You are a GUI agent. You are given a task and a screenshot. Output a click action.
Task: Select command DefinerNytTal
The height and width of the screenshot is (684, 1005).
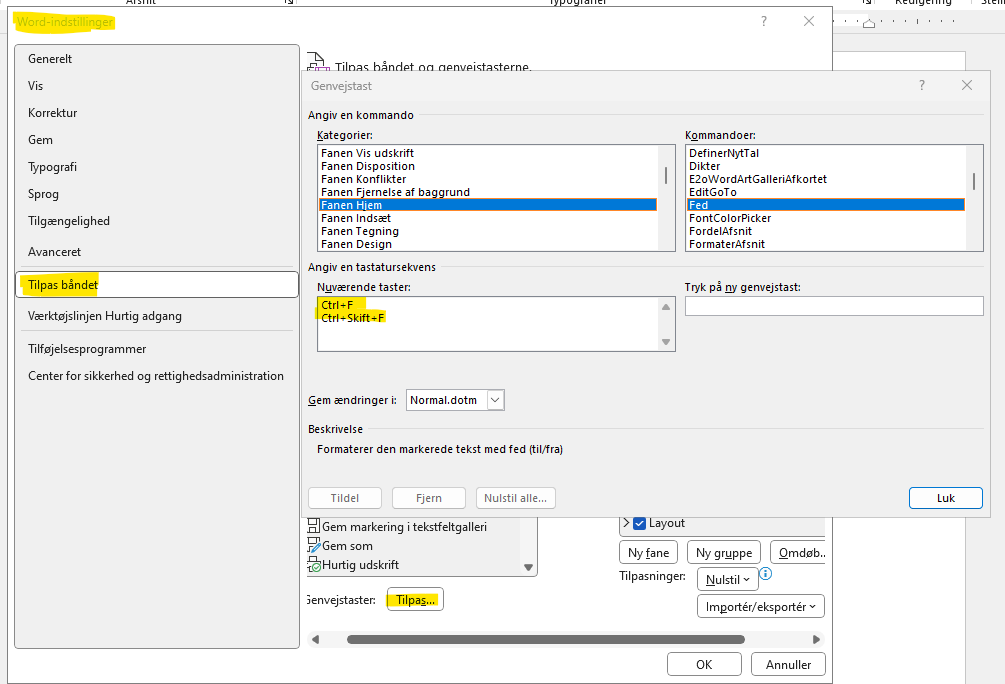[x=826, y=153]
